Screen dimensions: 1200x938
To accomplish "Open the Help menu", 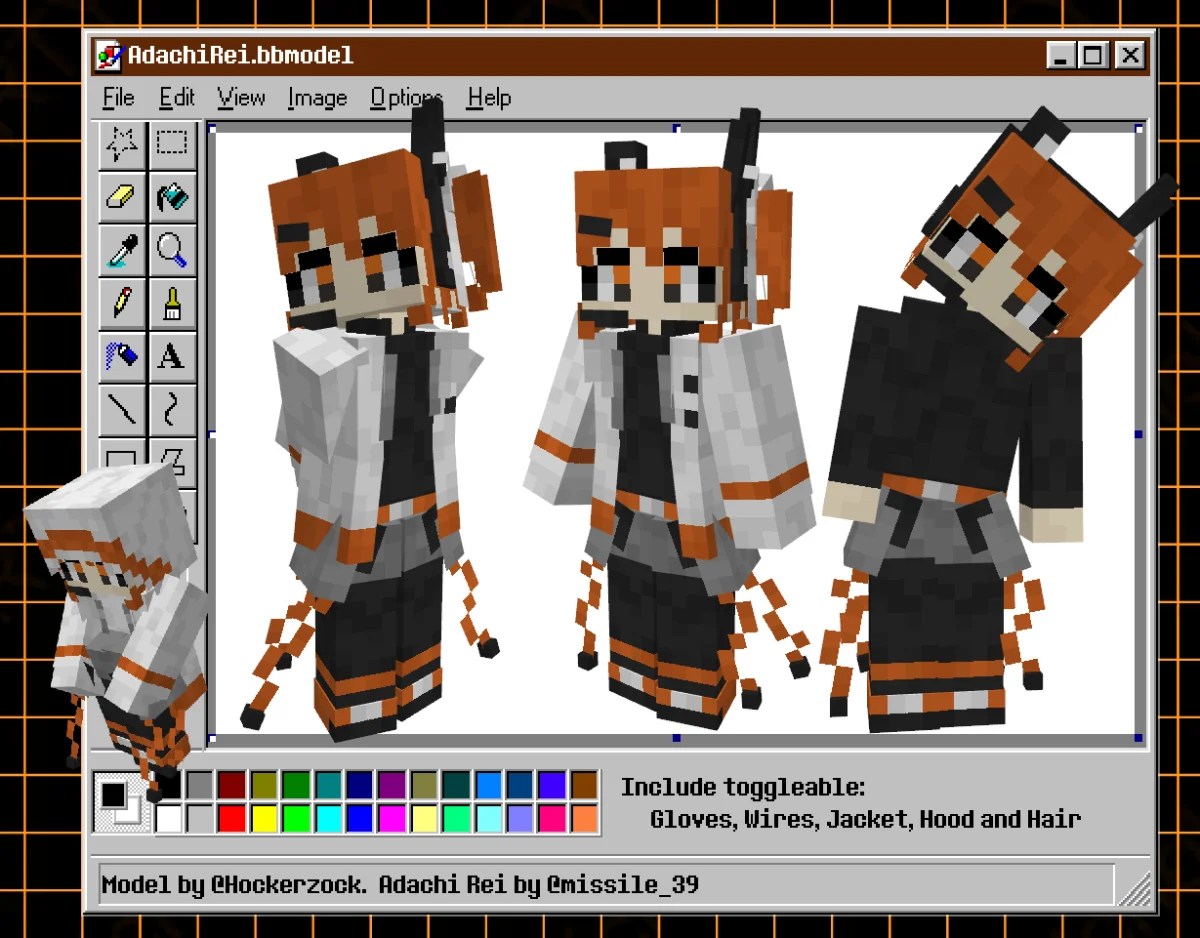I will point(489,98).
